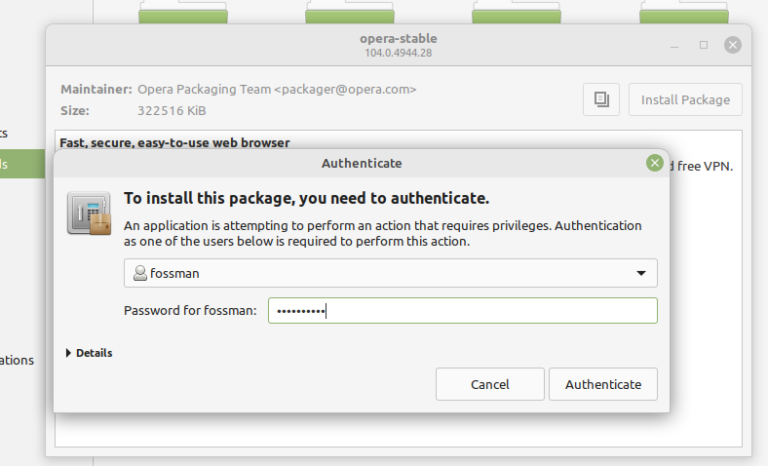Select the highlighted green sidebar item
The image size is (768, 466).
point(22,164)
